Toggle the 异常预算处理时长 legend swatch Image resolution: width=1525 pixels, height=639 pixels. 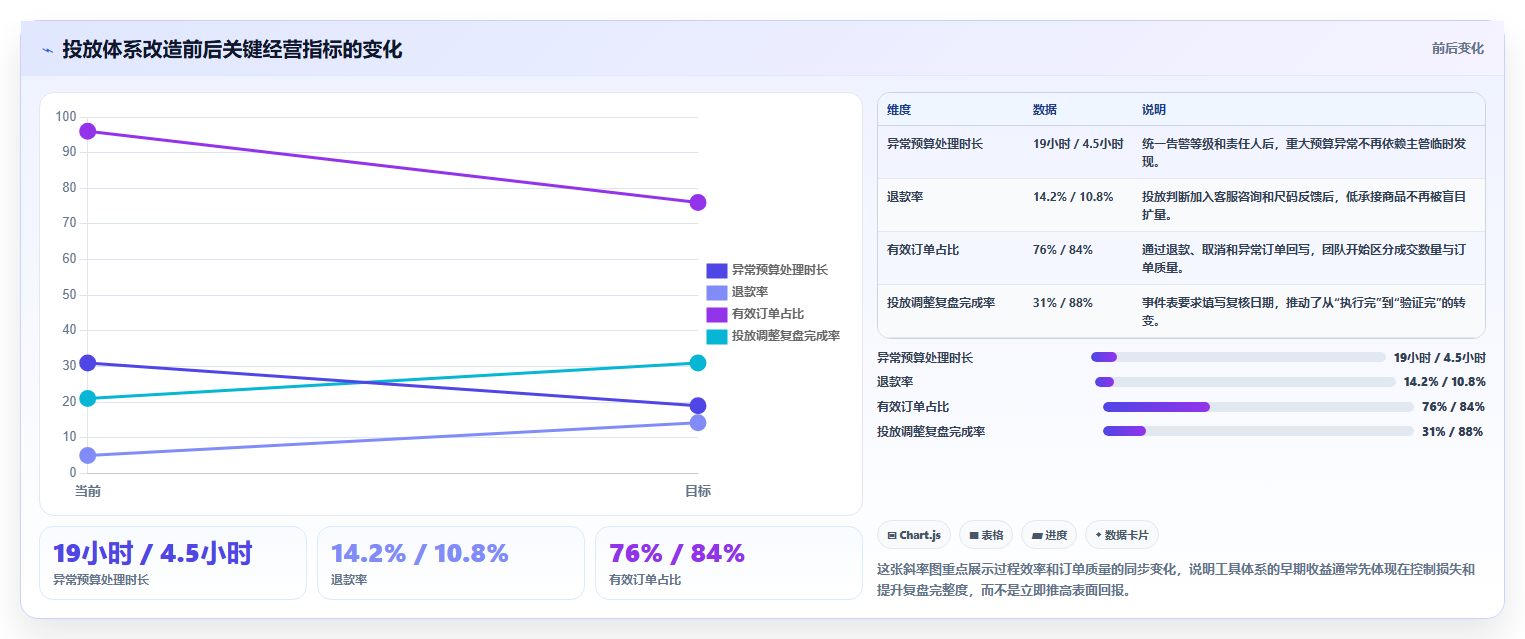tap(717, 270)
